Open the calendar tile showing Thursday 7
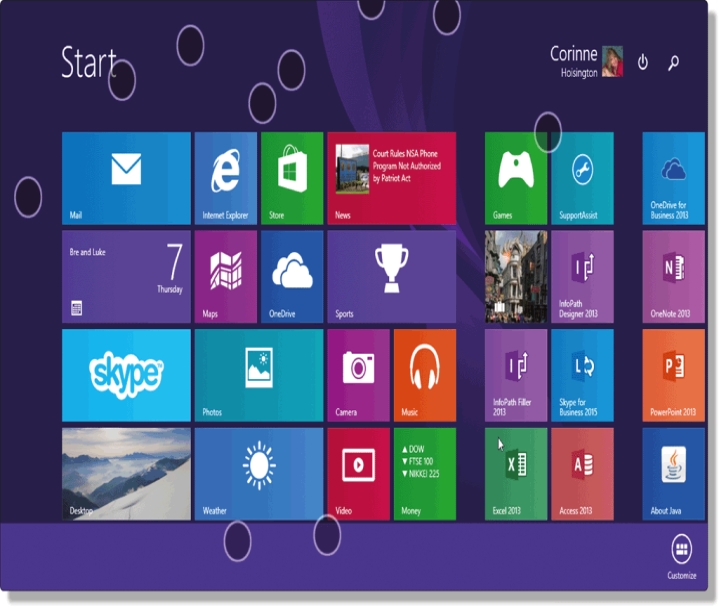719x607 pixels. 126,277
